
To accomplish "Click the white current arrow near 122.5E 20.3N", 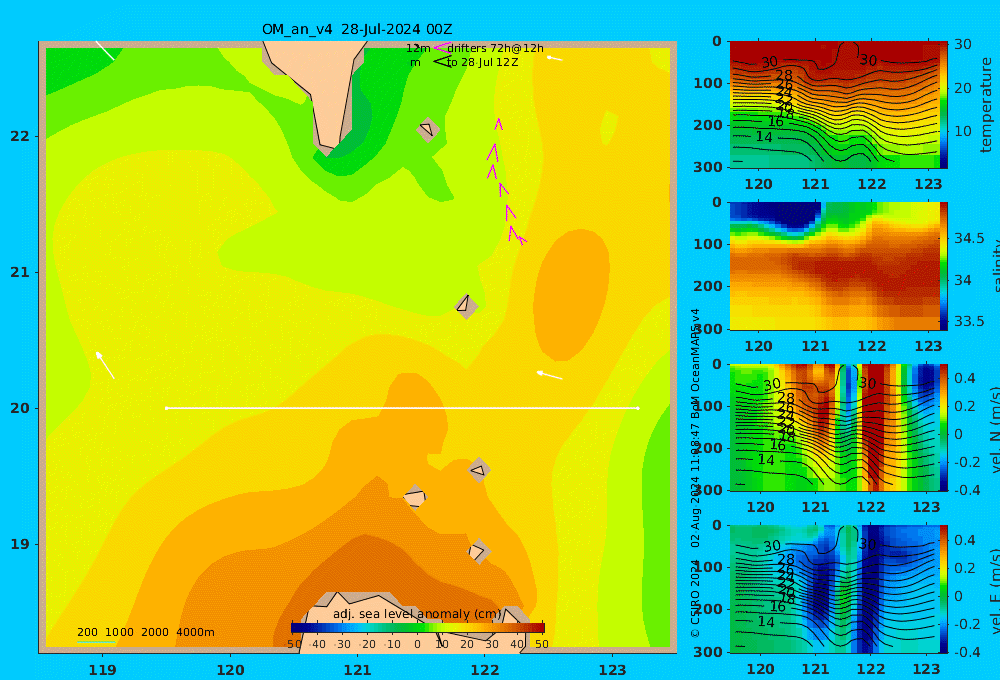I will pyautogui.click(x=549, y=375).
